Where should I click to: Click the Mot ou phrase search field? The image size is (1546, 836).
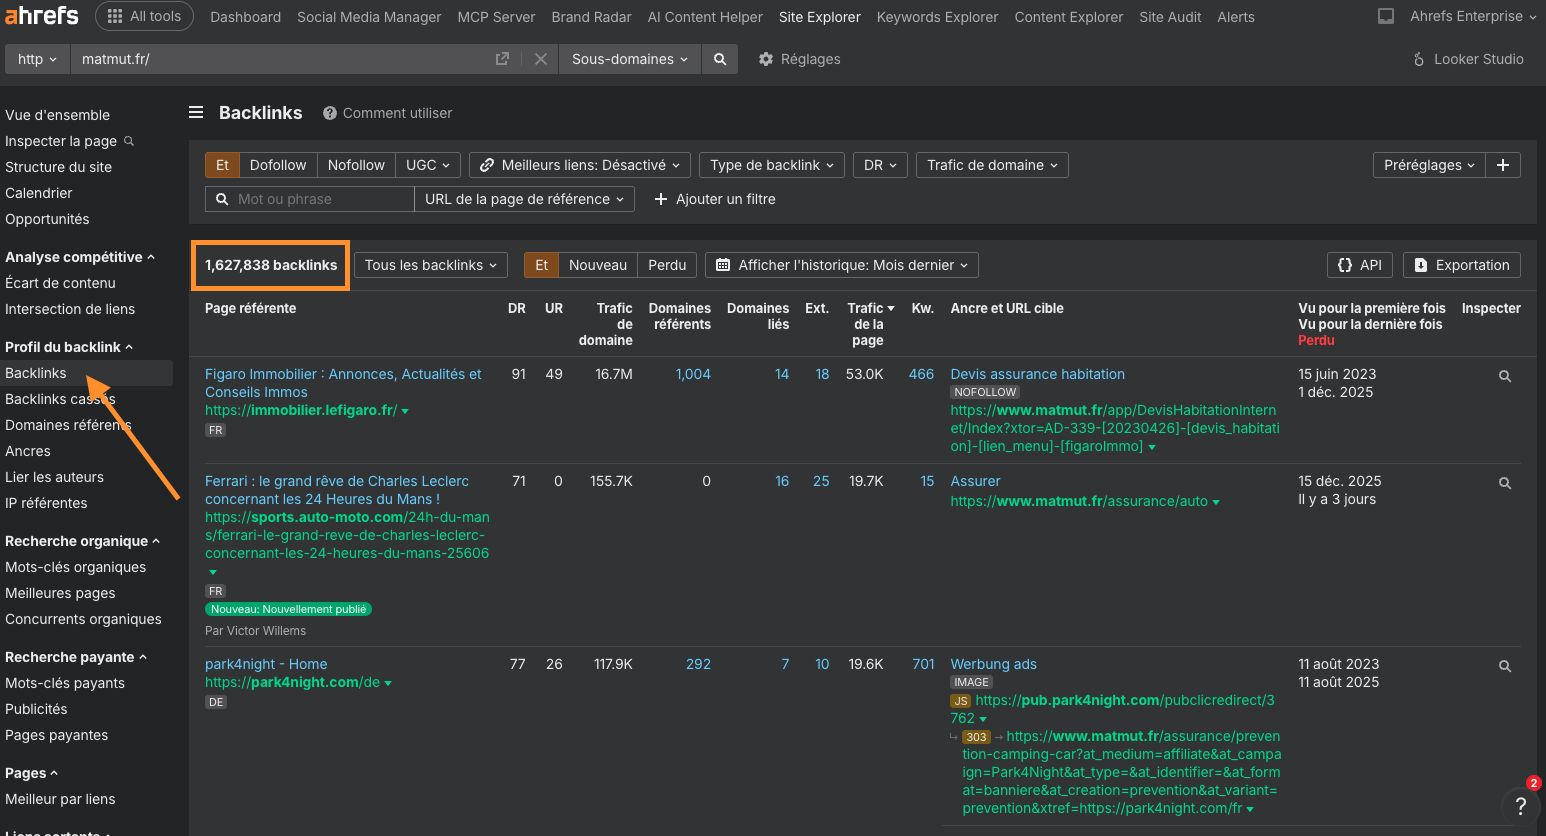click(x=320, y=199)
